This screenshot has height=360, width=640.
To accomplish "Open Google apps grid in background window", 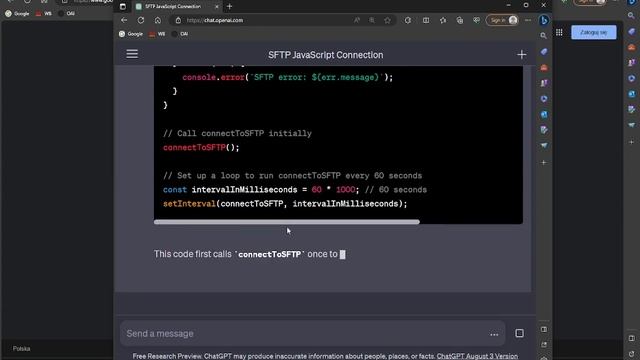I will coord(559,32).
